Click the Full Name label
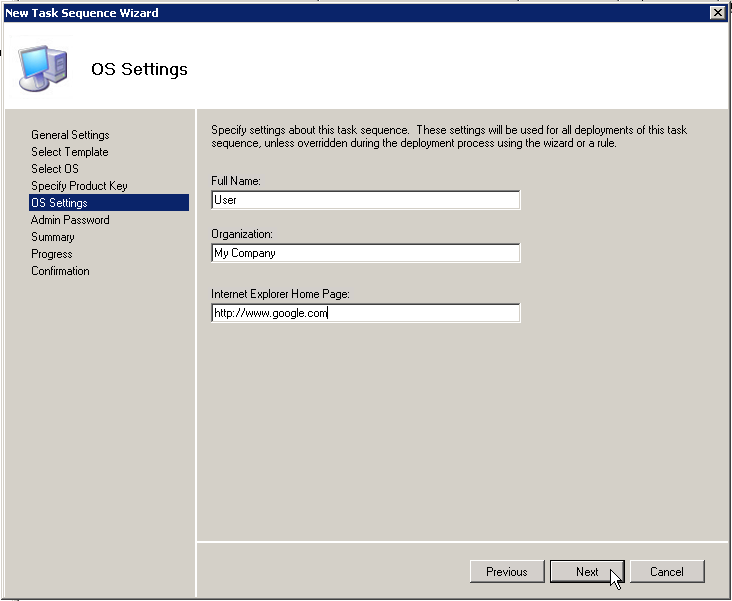This screenshot has width=732, height=601. [236, 180]
